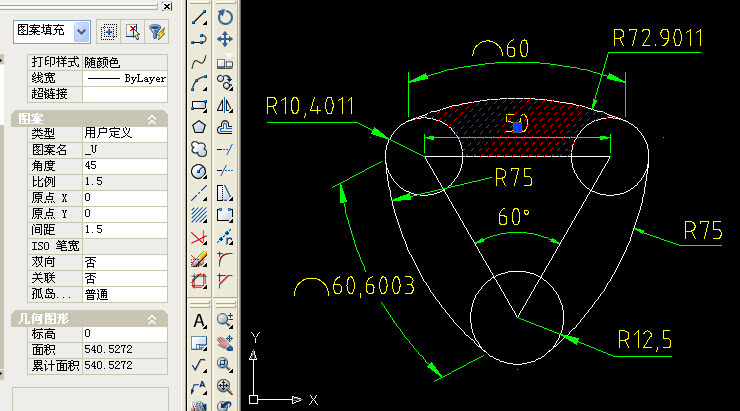Close the properties palette
The image size is (740, 411).
pyautogui.click(x=167, y=6)
